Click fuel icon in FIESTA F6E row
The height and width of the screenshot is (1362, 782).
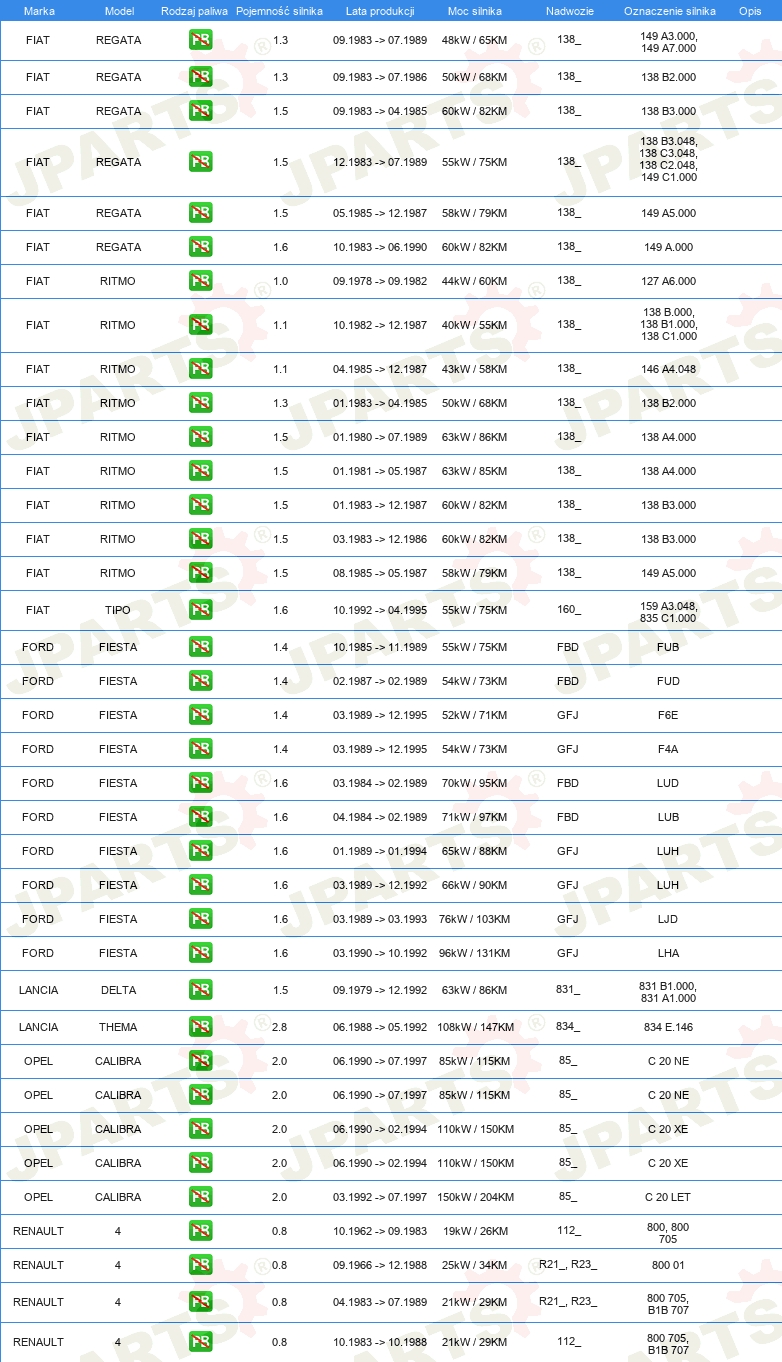pyautogui.click(x=200, y=715)
